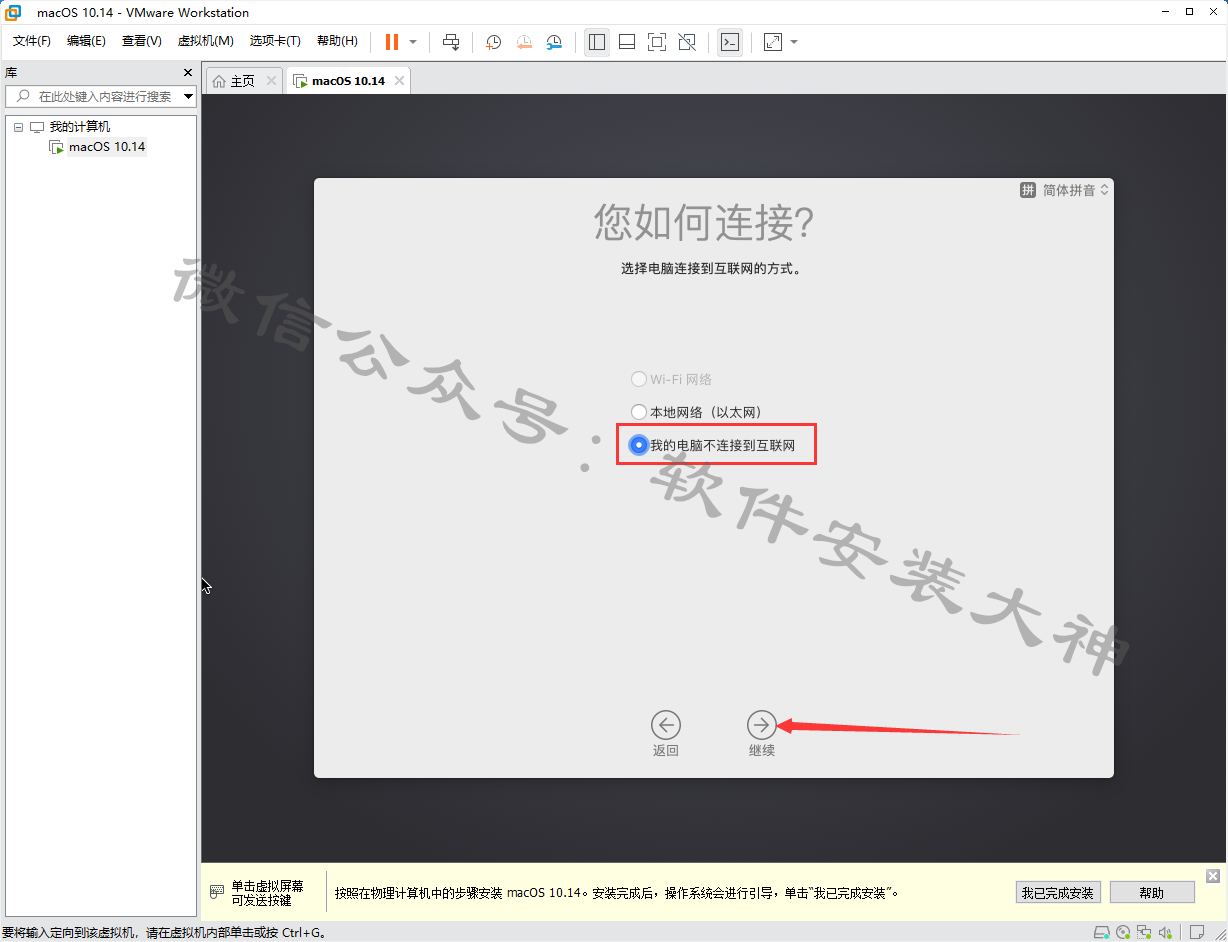Click the revert to snapshot icon
Viewport: 1228px width, 942px height.
[524, 42]
